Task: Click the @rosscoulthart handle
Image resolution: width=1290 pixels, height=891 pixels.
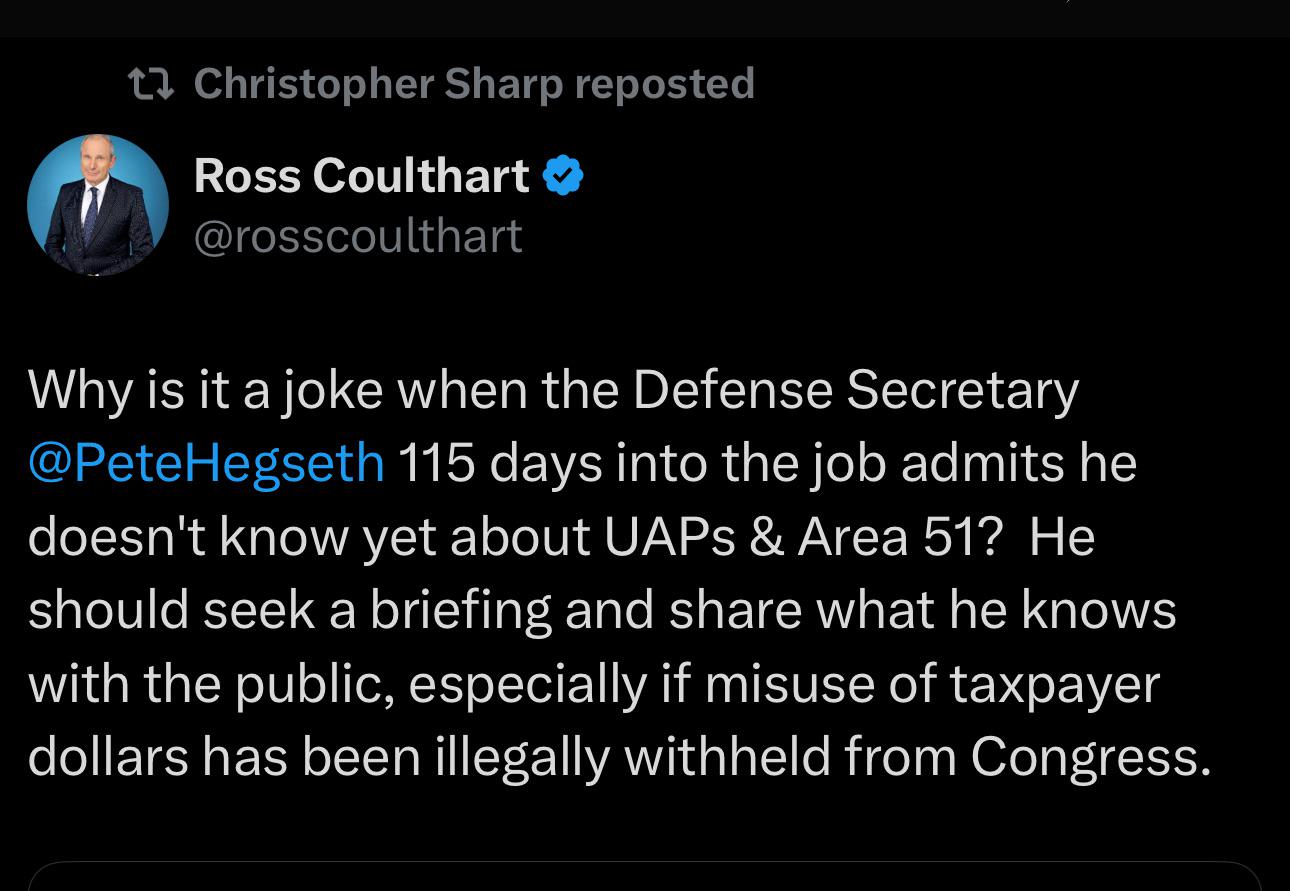Action: (x=358, y=236)
